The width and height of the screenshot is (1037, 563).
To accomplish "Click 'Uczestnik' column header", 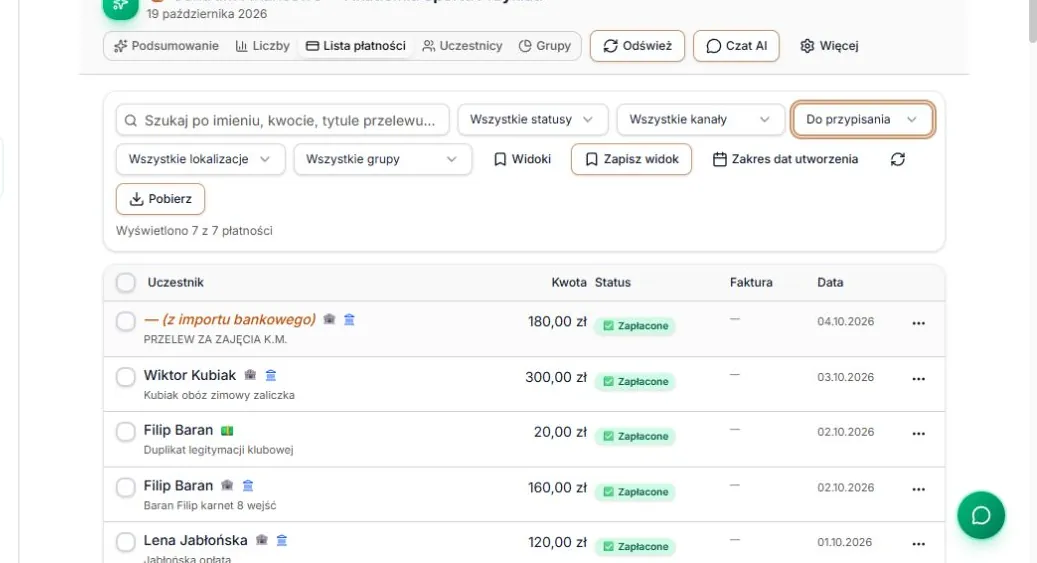I will tap(175, 282).
